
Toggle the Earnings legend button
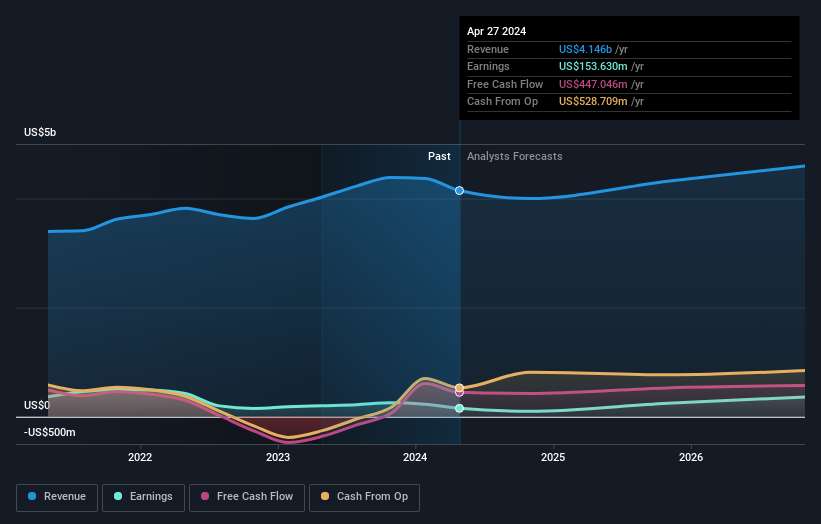click(x=143, y=497)
